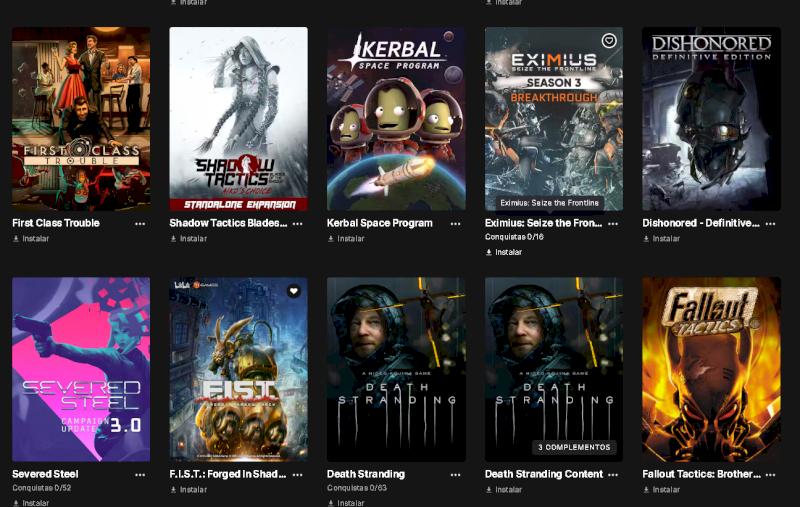Select the Death Stranding title text
The width and height of the screenshot is (800, 507).
[x=366, y=474]
